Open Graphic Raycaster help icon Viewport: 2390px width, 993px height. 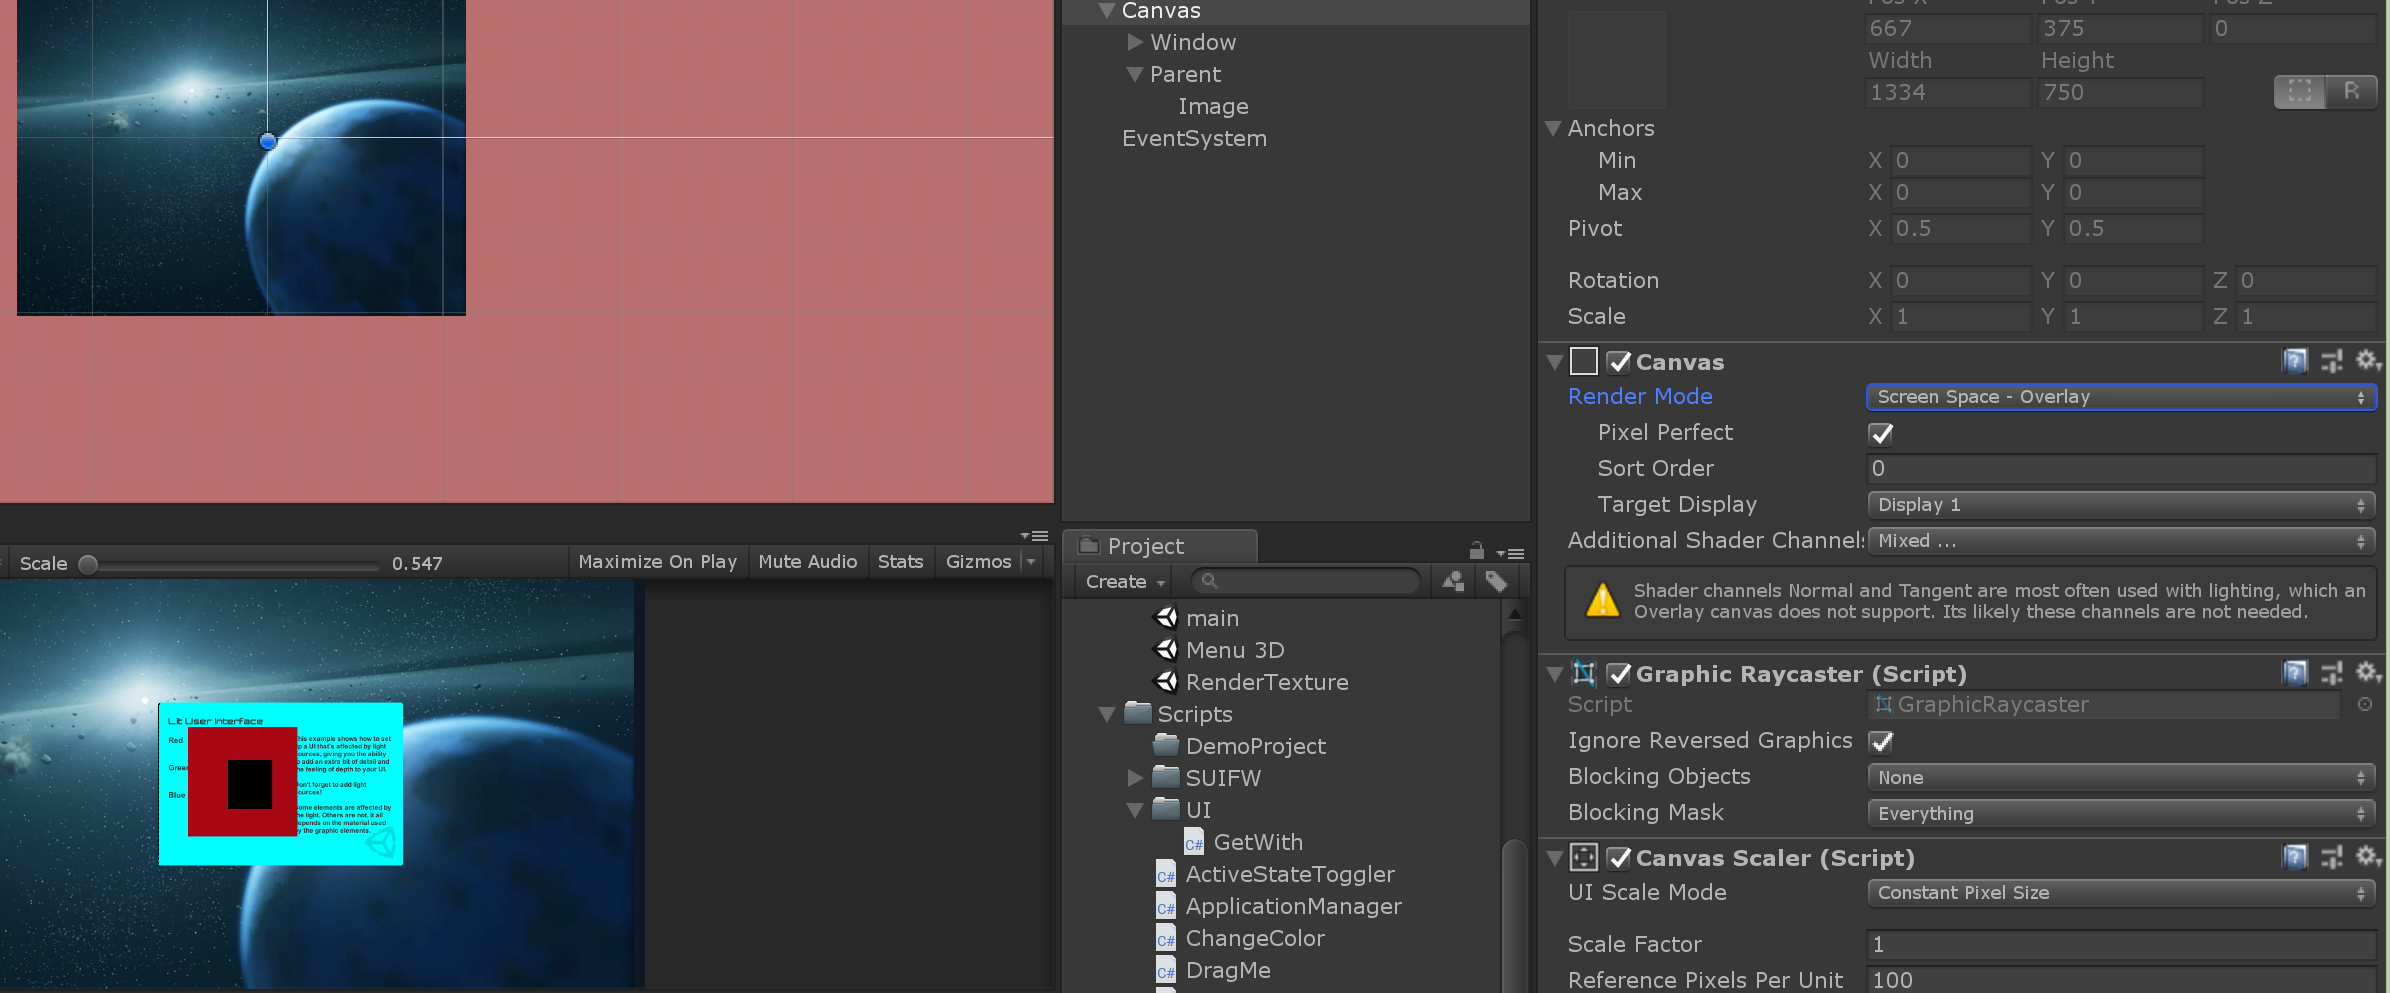coord(2295,673)
